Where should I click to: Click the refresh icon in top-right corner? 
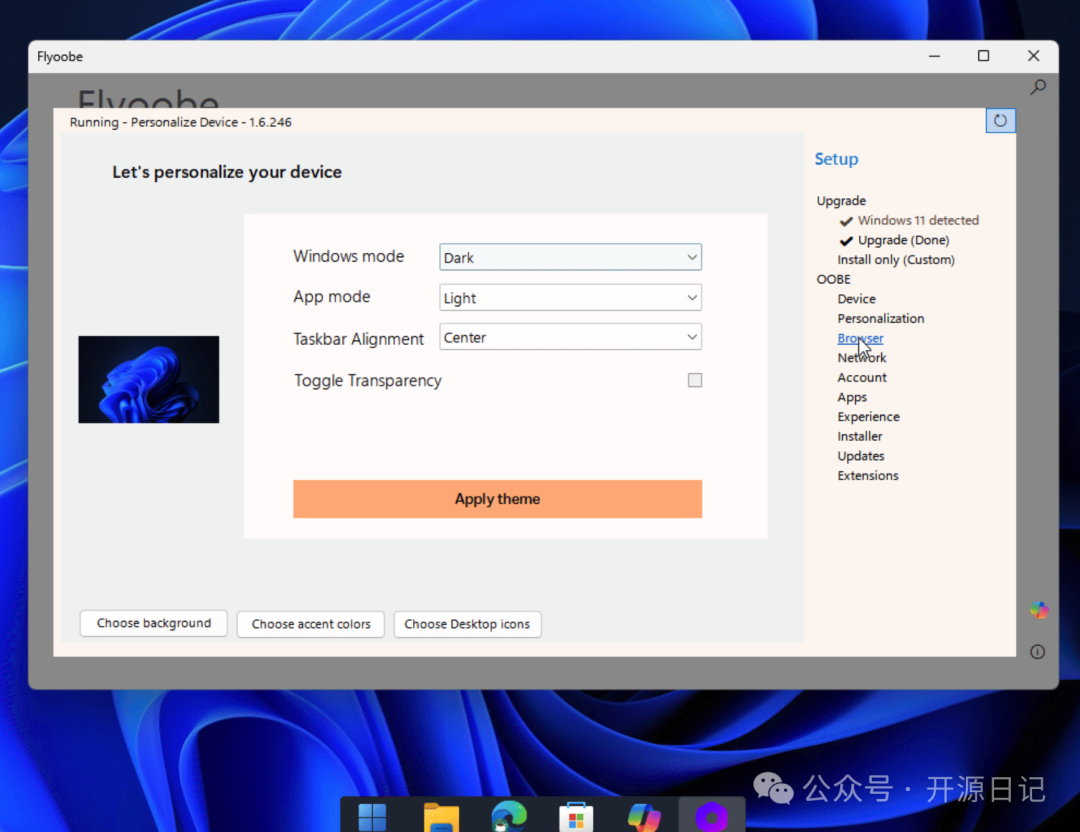1000,121
